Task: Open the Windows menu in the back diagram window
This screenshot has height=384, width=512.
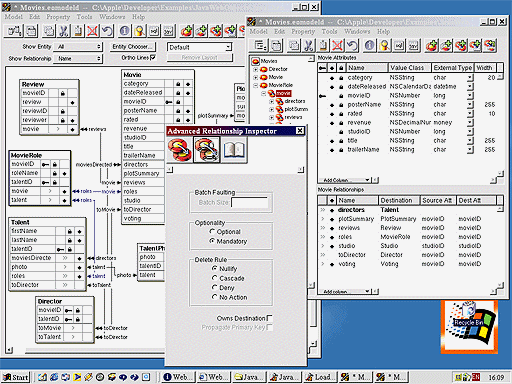Action: pyautogui.click(x=112, y=17)
